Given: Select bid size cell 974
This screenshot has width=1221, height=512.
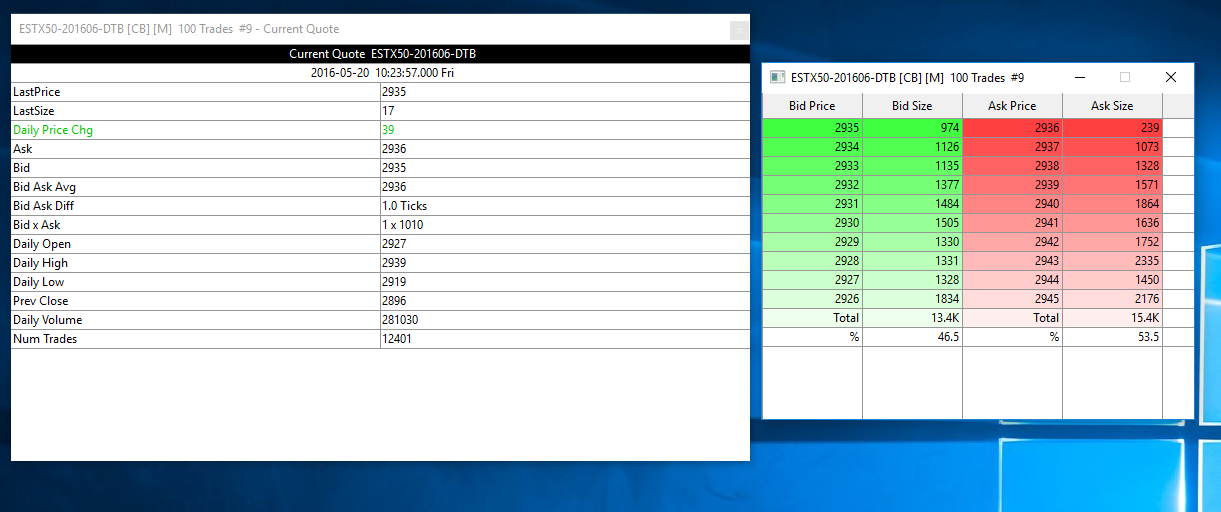Looking at the screenshot, I should tap(912, 128).
